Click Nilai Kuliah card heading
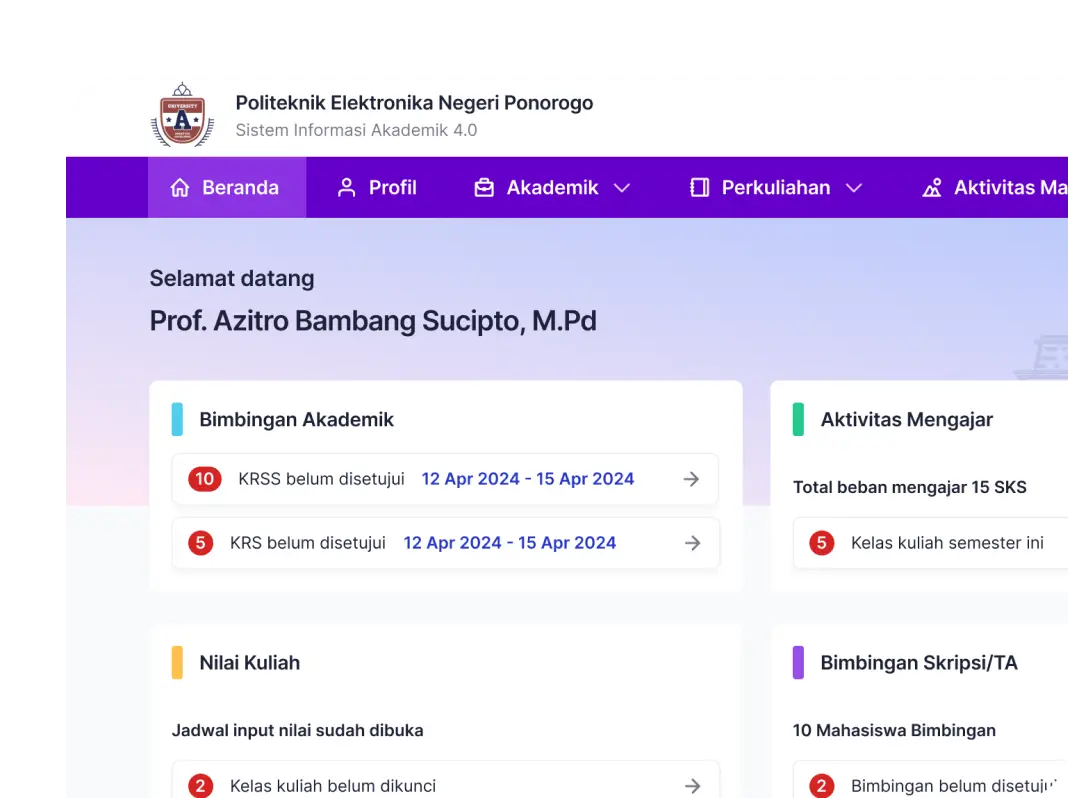 coord(249,663)
